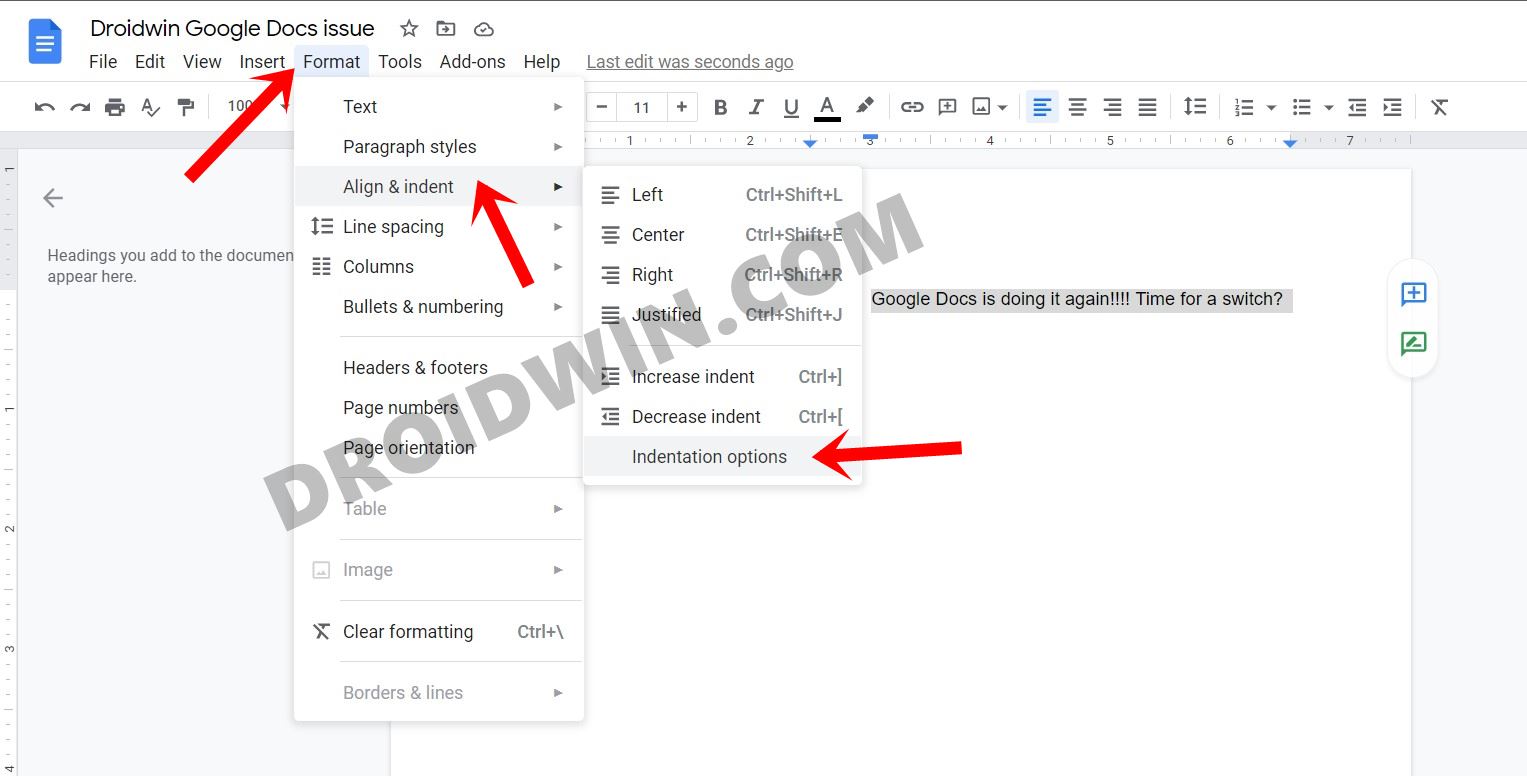This screenshot has width=1527, height=776.
Task: Click decrease indent toolbar icon
Action: (1357, 107)
